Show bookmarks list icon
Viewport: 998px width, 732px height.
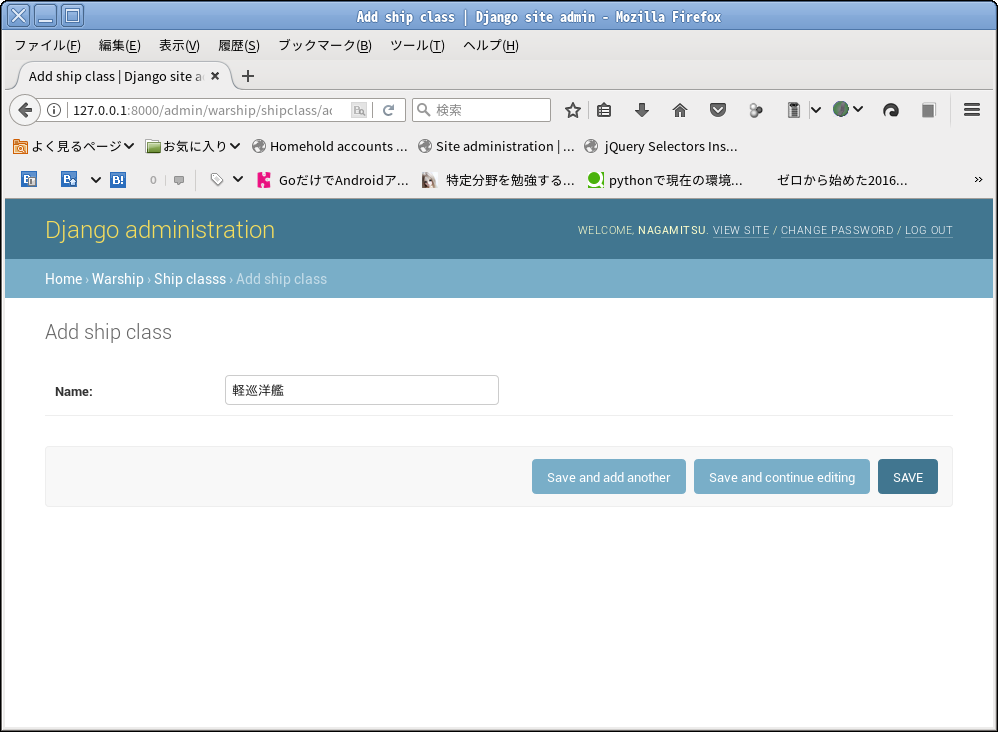(x=604, y=110)
